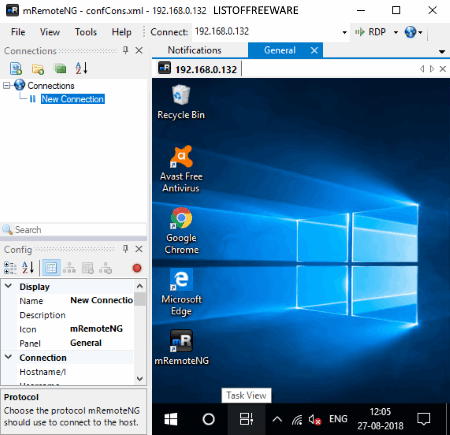Viewport: 450px width, 435px height.
Task: Collapse the Connections root tree node
Action: click(x=6, y=86)
